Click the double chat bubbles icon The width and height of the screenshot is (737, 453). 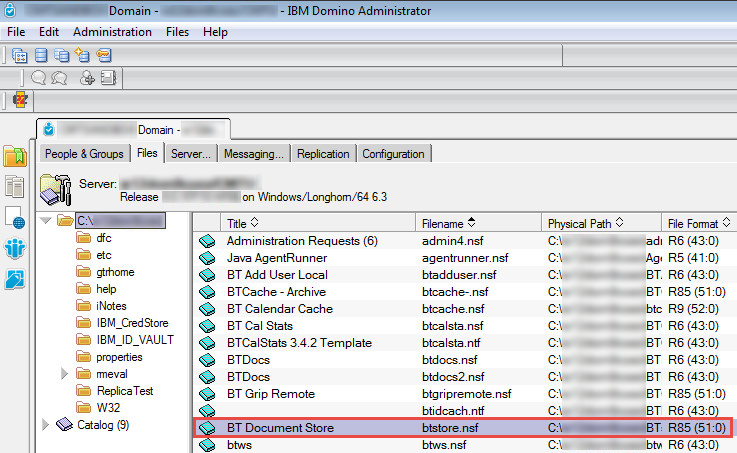59,78
